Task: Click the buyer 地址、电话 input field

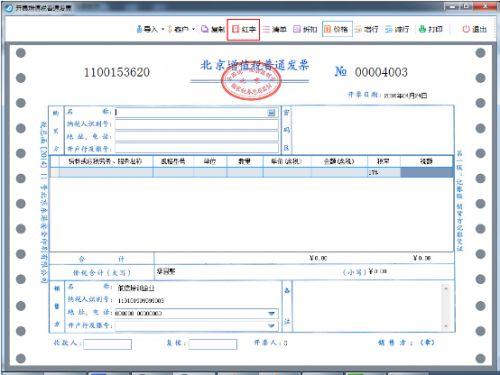Action: click(197, 136)
